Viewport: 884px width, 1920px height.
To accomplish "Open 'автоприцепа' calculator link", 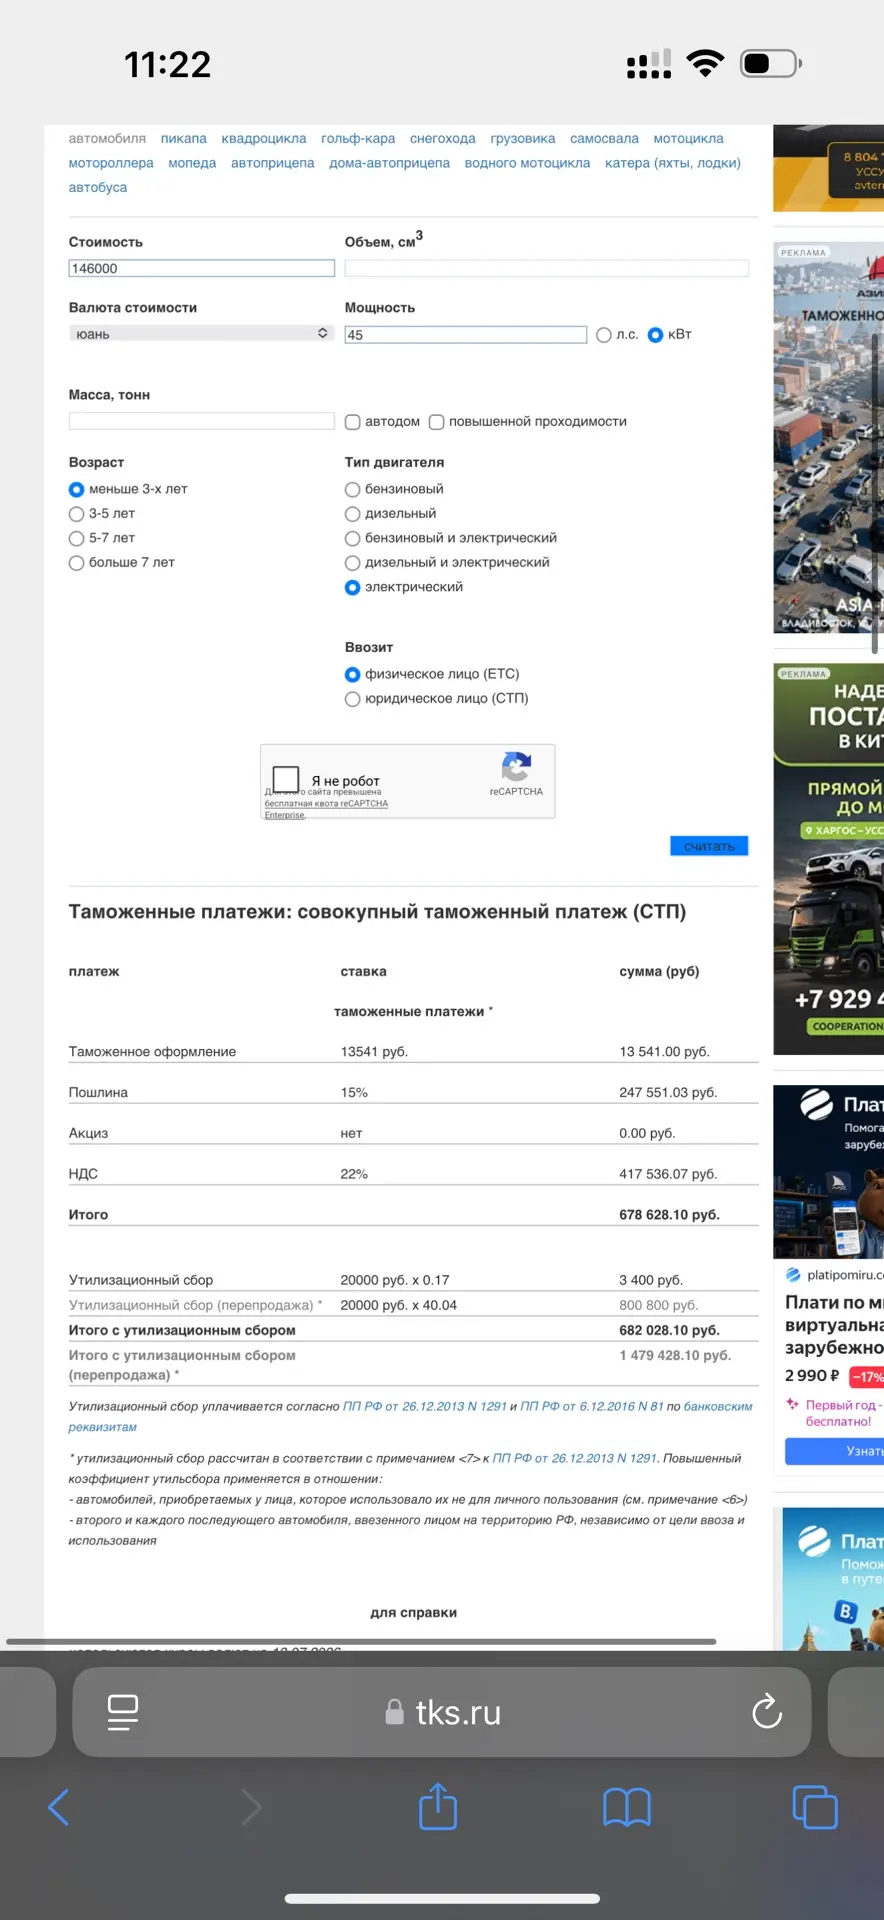I will click(273, 163).
